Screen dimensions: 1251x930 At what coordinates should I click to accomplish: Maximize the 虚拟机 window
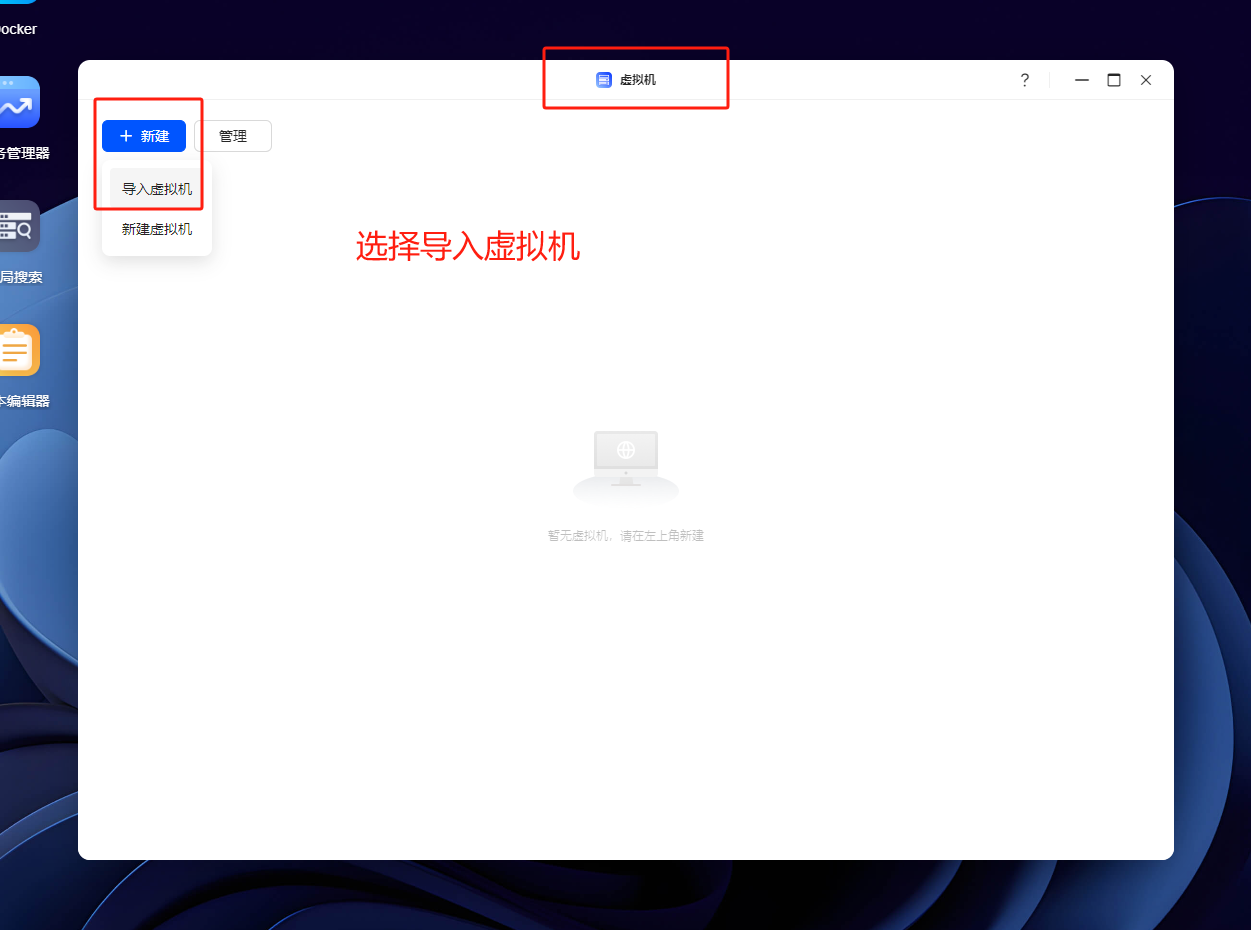1113,80
